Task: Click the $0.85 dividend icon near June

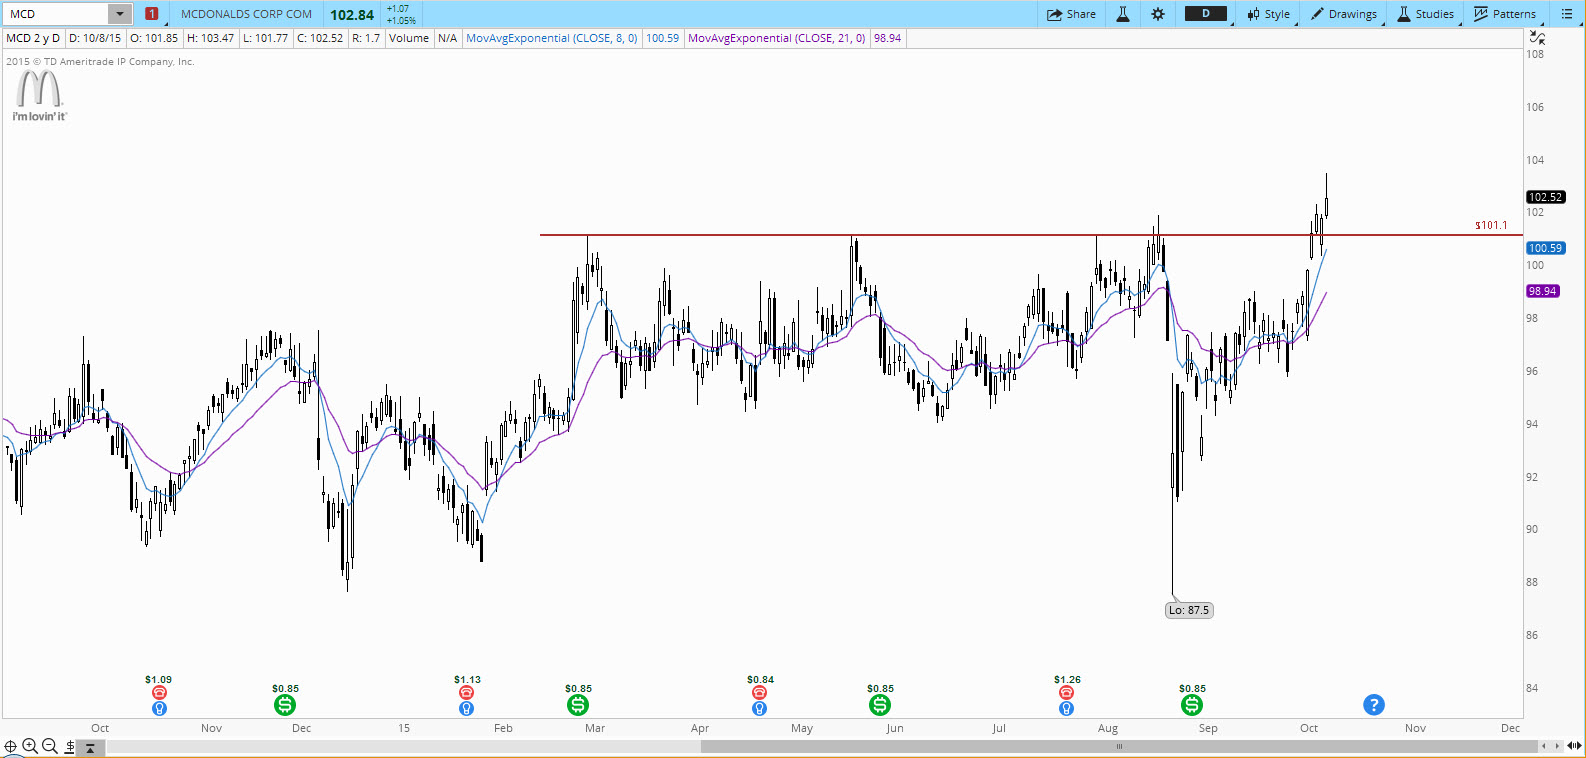Action: click(x=880, y=705)
